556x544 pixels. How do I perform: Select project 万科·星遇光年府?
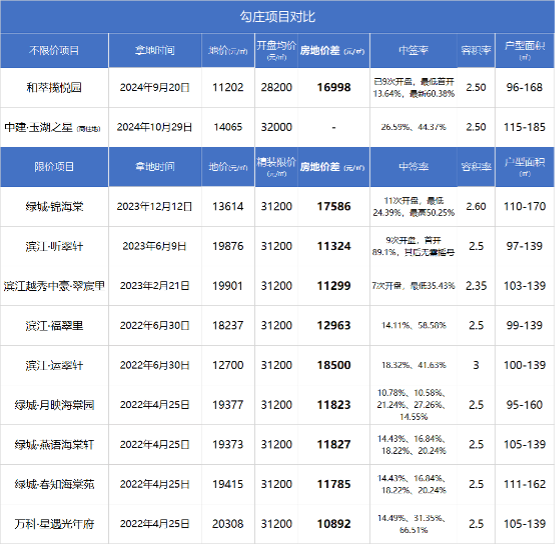click(x=54, y=524)
